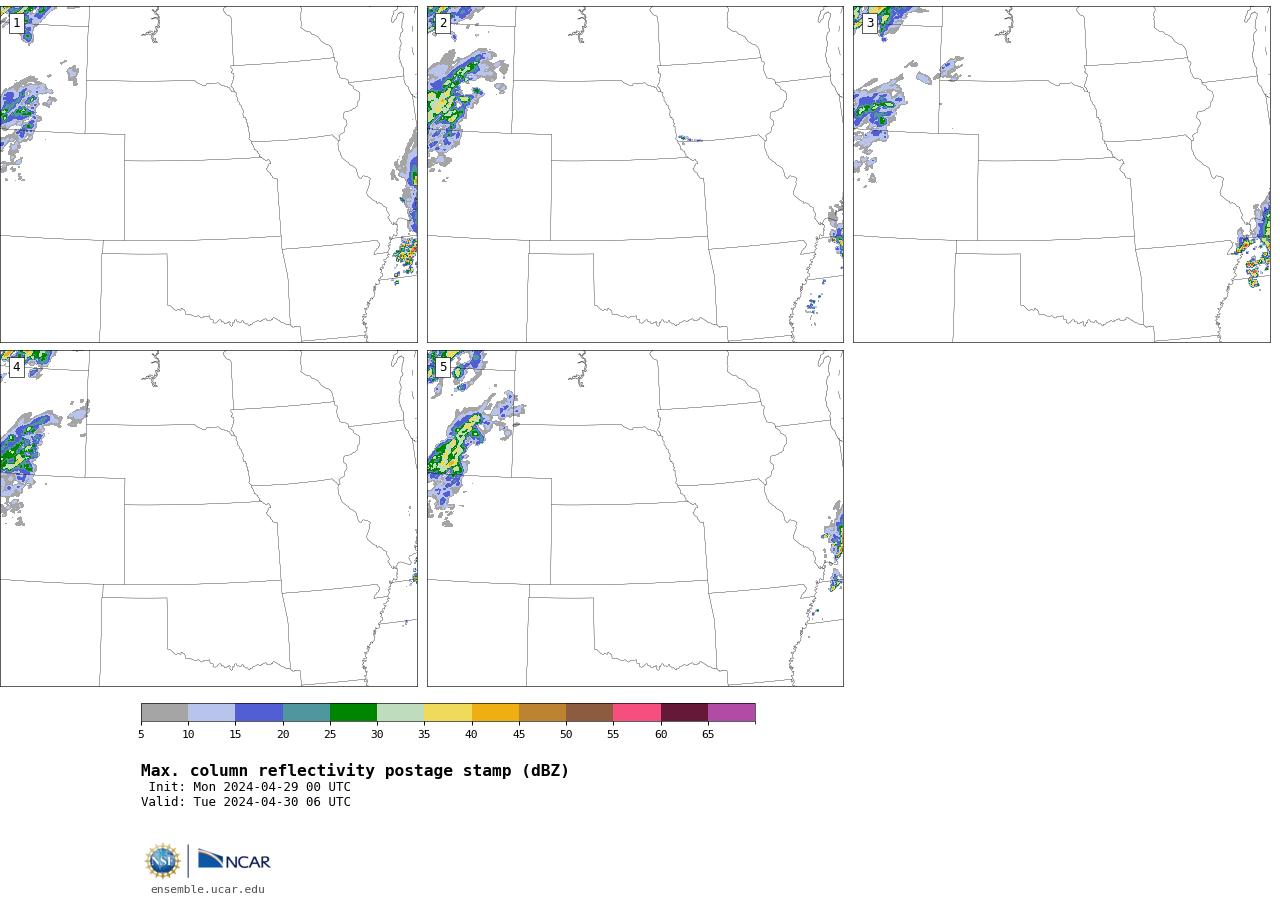Click the pink 55-60 dBZ swatch
This screenshot has height=901, width=1280.
[x=637, y=713]
